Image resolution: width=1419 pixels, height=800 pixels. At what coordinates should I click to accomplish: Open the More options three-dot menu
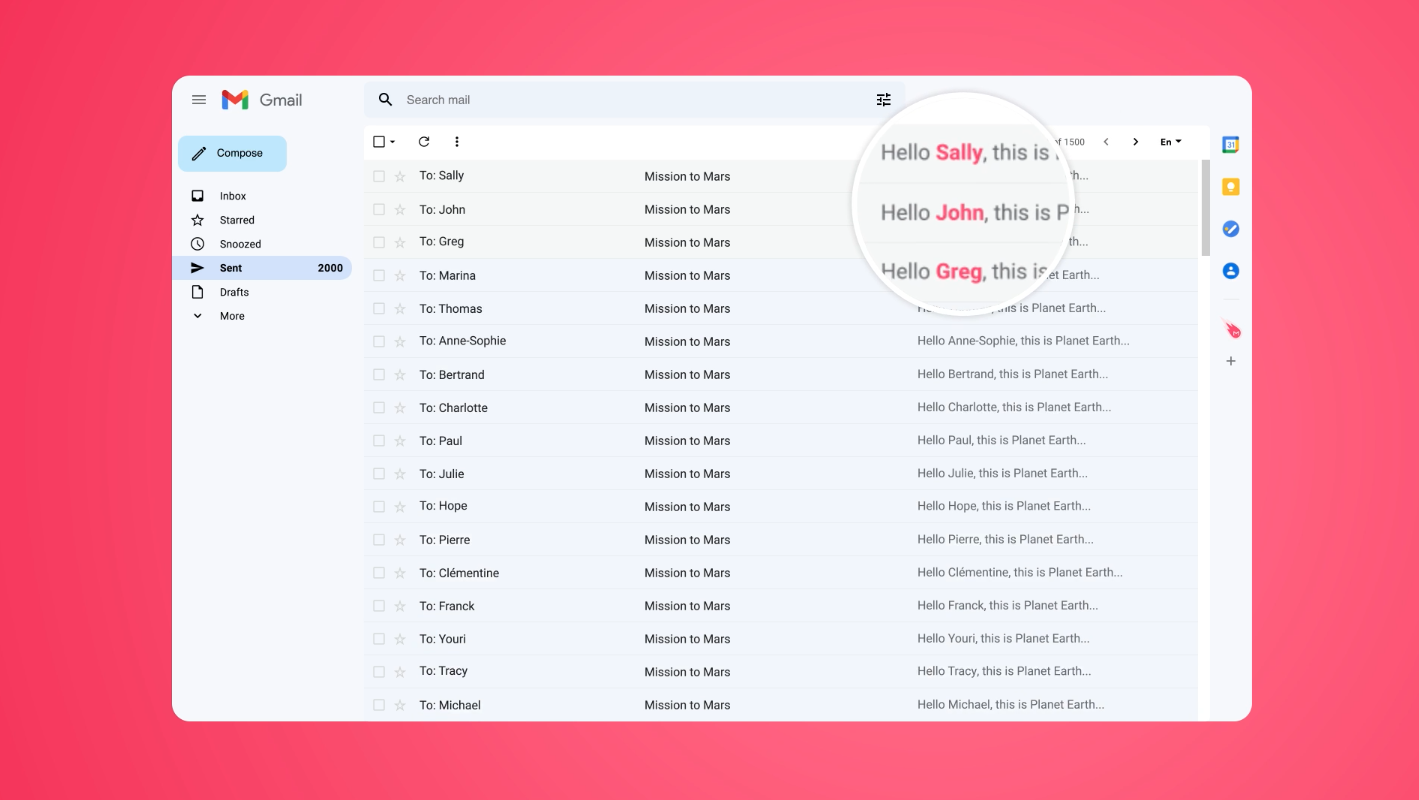pos(457,142)
